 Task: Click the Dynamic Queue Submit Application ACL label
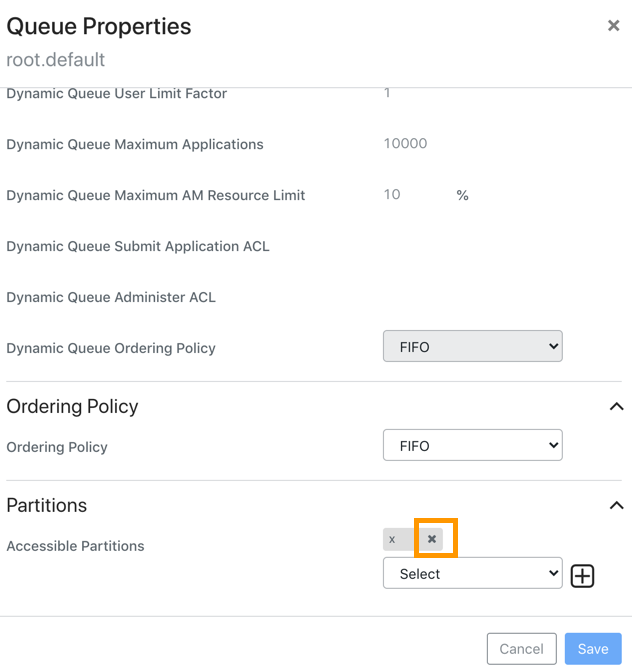coord(138,246)
